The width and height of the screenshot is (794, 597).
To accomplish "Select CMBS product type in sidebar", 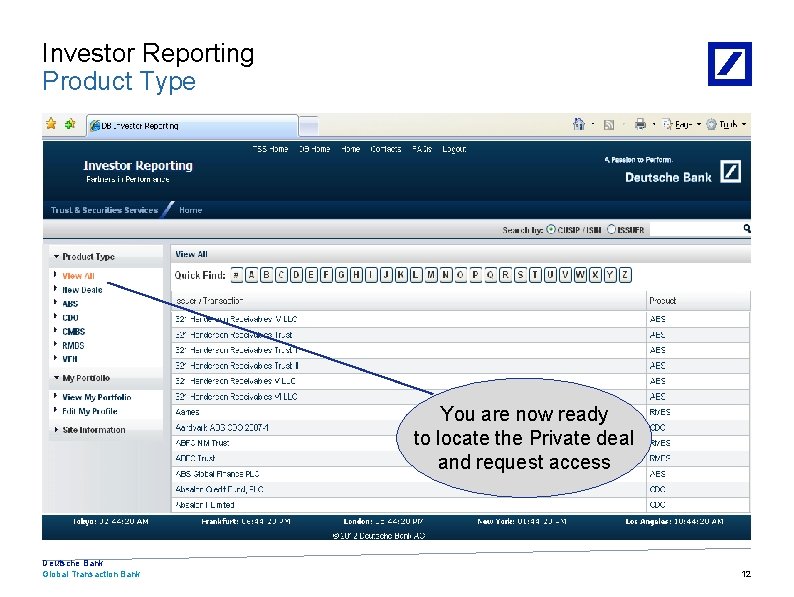I will [x=73, y=332].
